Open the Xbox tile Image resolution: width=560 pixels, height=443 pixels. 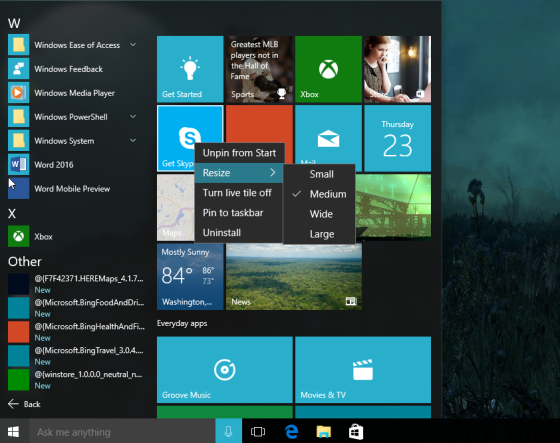[x=328, y=69]
